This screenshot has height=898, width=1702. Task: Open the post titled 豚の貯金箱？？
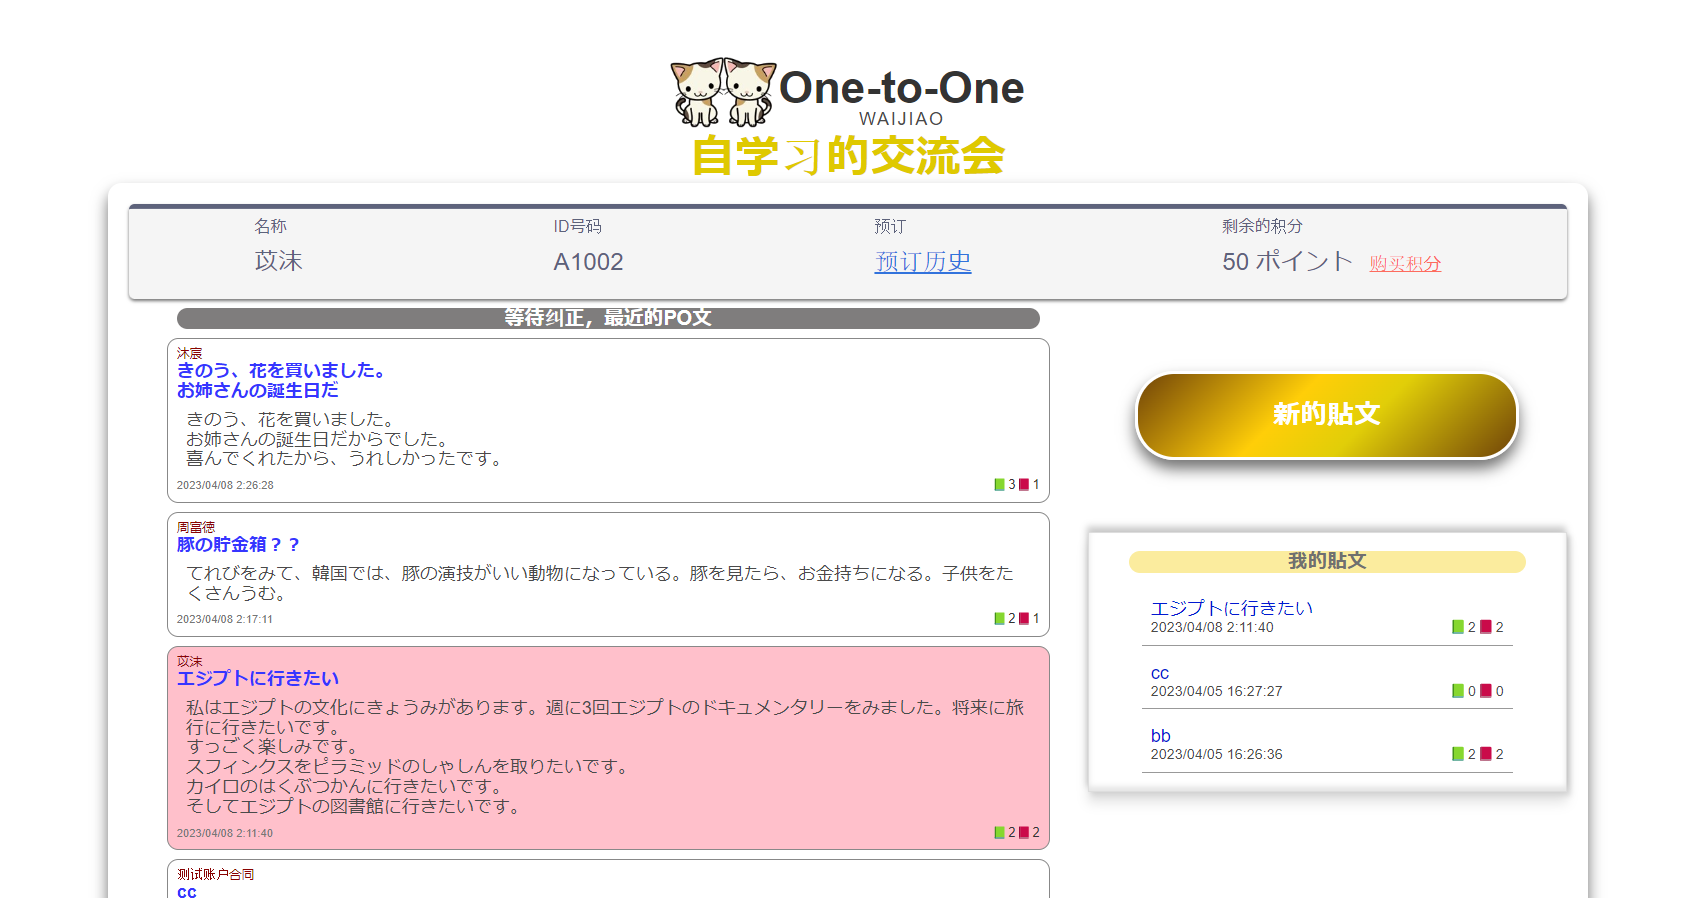238,545
